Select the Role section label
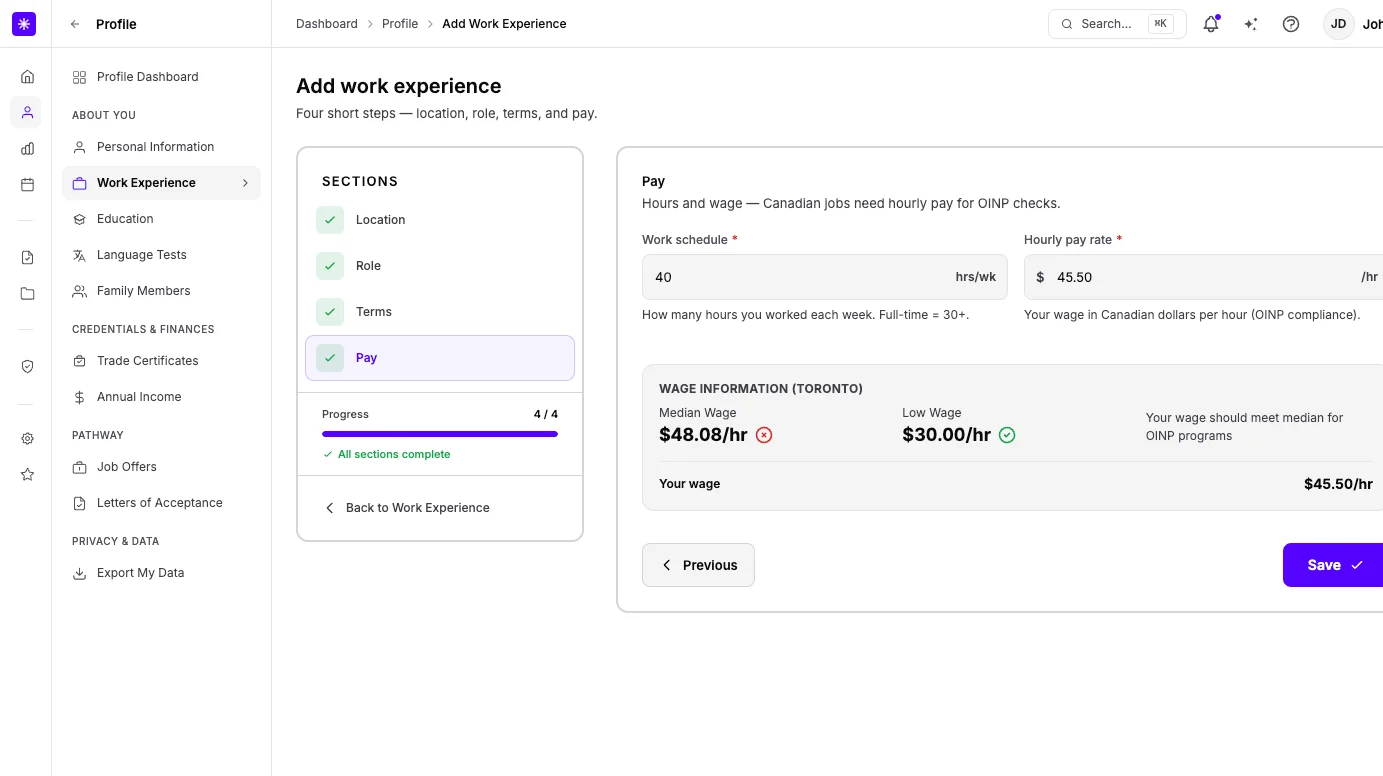This screenshot has height=776, width=1383. tap(368, 266)
